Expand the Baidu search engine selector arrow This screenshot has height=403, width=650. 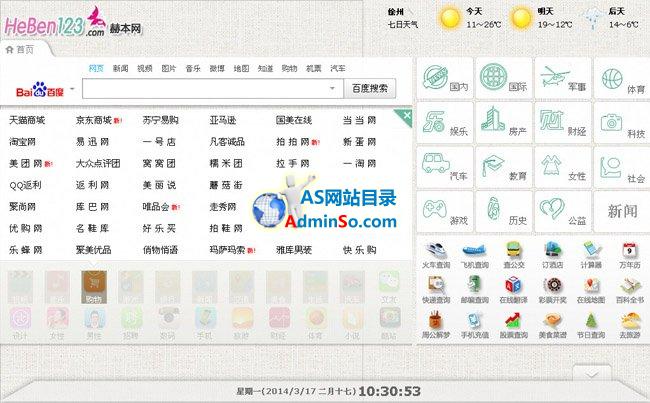coord(72,89)
